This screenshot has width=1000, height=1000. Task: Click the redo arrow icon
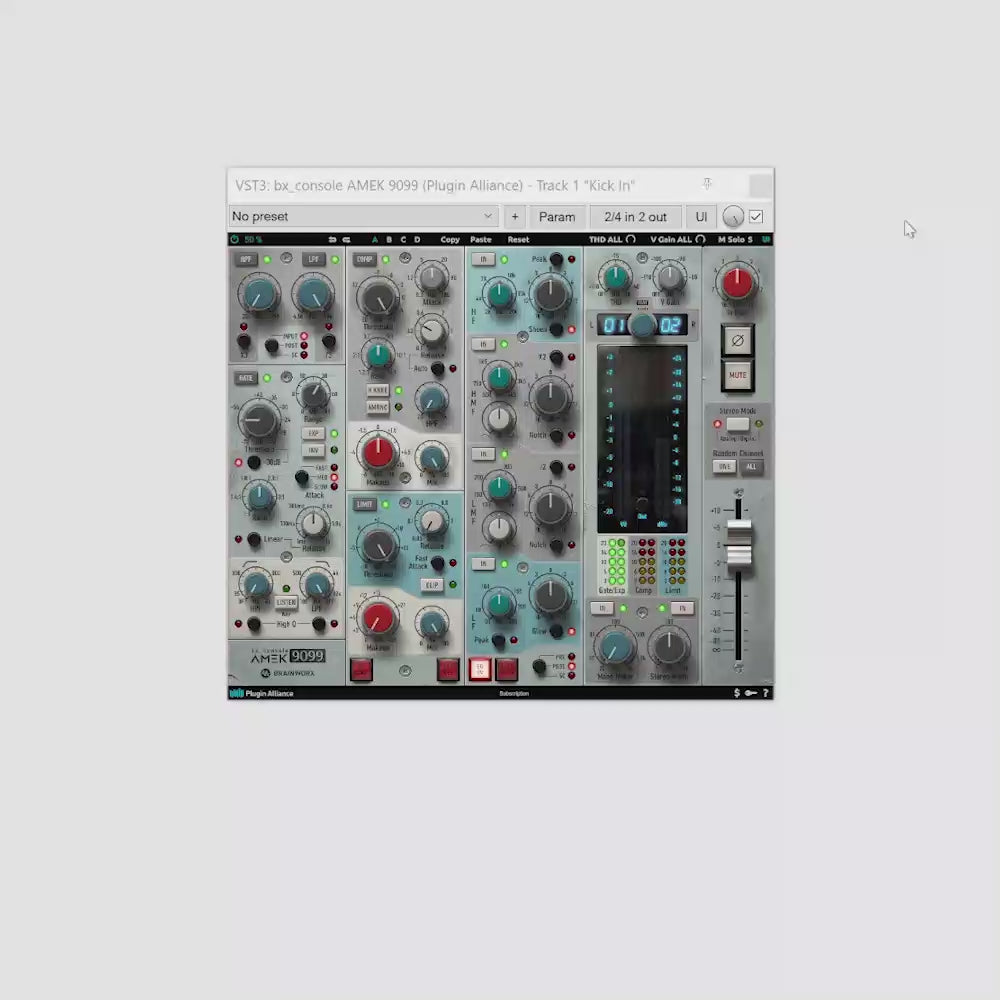point(346,239)
